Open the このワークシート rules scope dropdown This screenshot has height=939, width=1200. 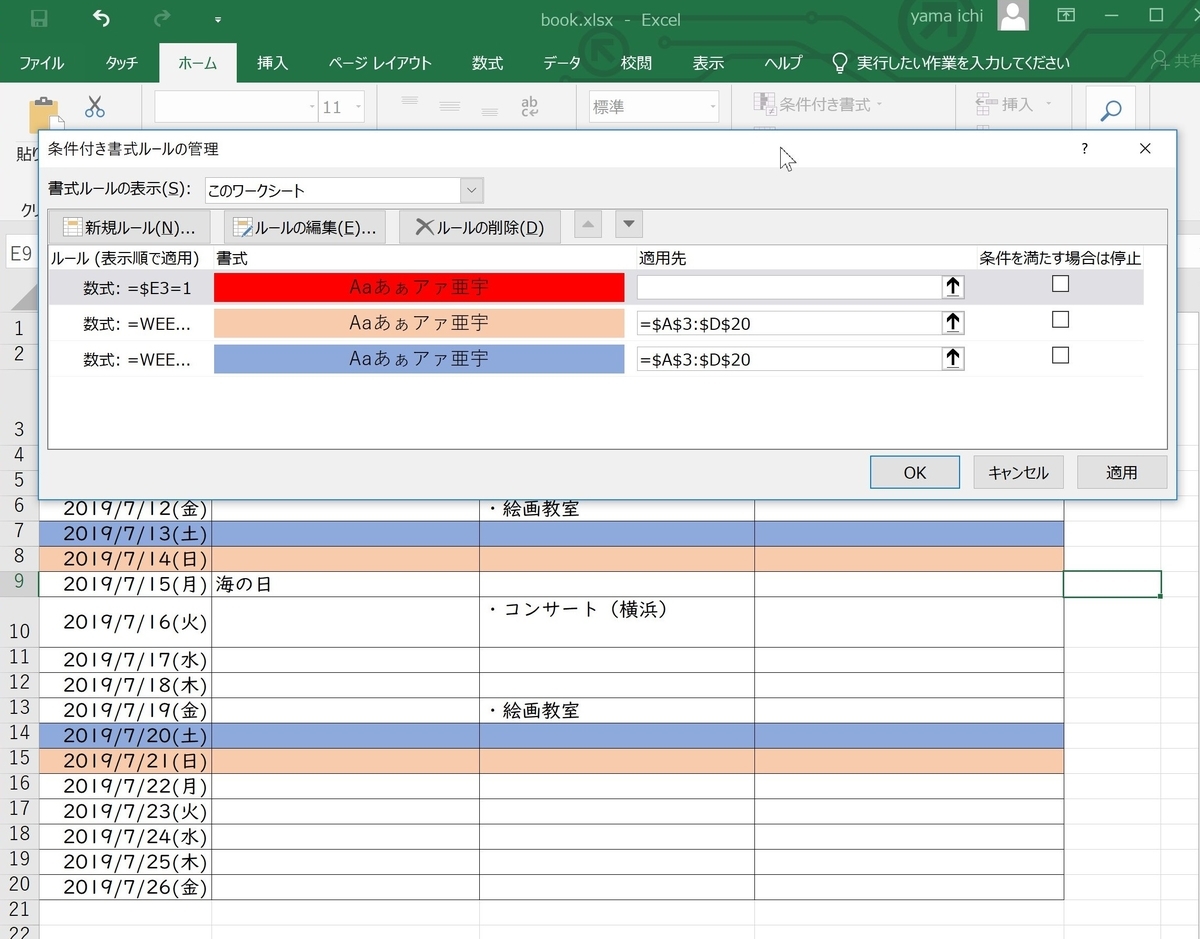click(x=471, y=190)
